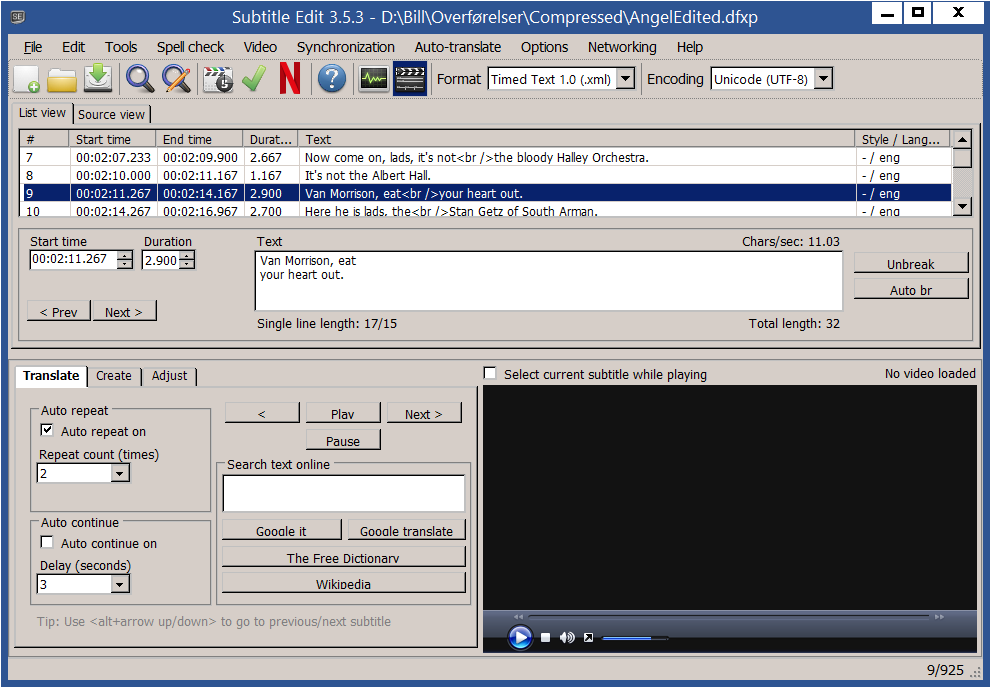Screen dimensions: 991x688
Task: Click the green checkmark spell check icon
Action: (x=254, y=79)
